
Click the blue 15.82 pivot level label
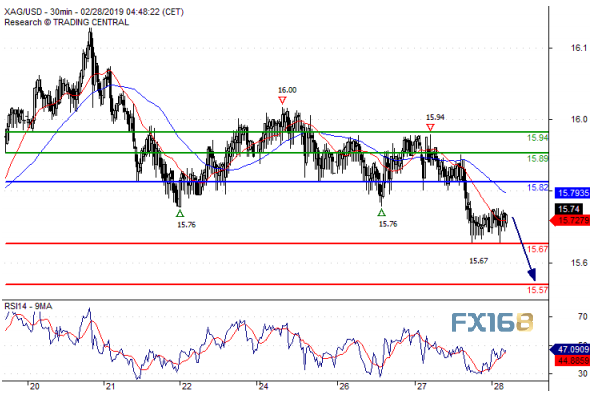point(537,187)
